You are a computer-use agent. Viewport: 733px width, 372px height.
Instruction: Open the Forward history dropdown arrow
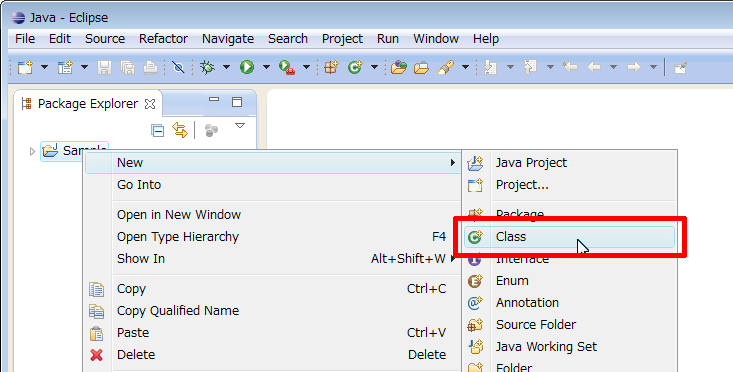[x=653, y=67]
